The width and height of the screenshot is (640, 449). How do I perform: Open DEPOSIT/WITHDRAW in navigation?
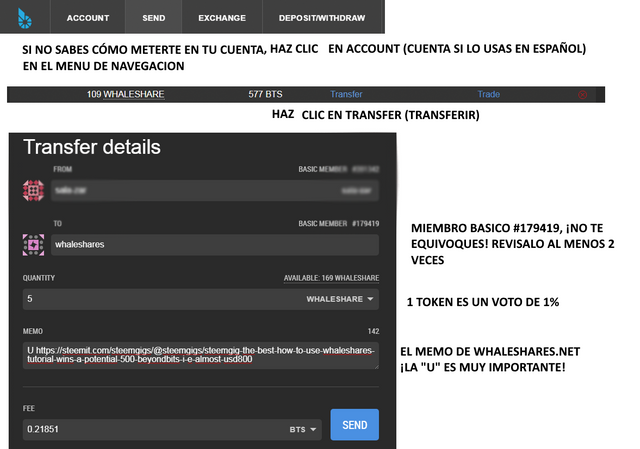click(322, 18)
